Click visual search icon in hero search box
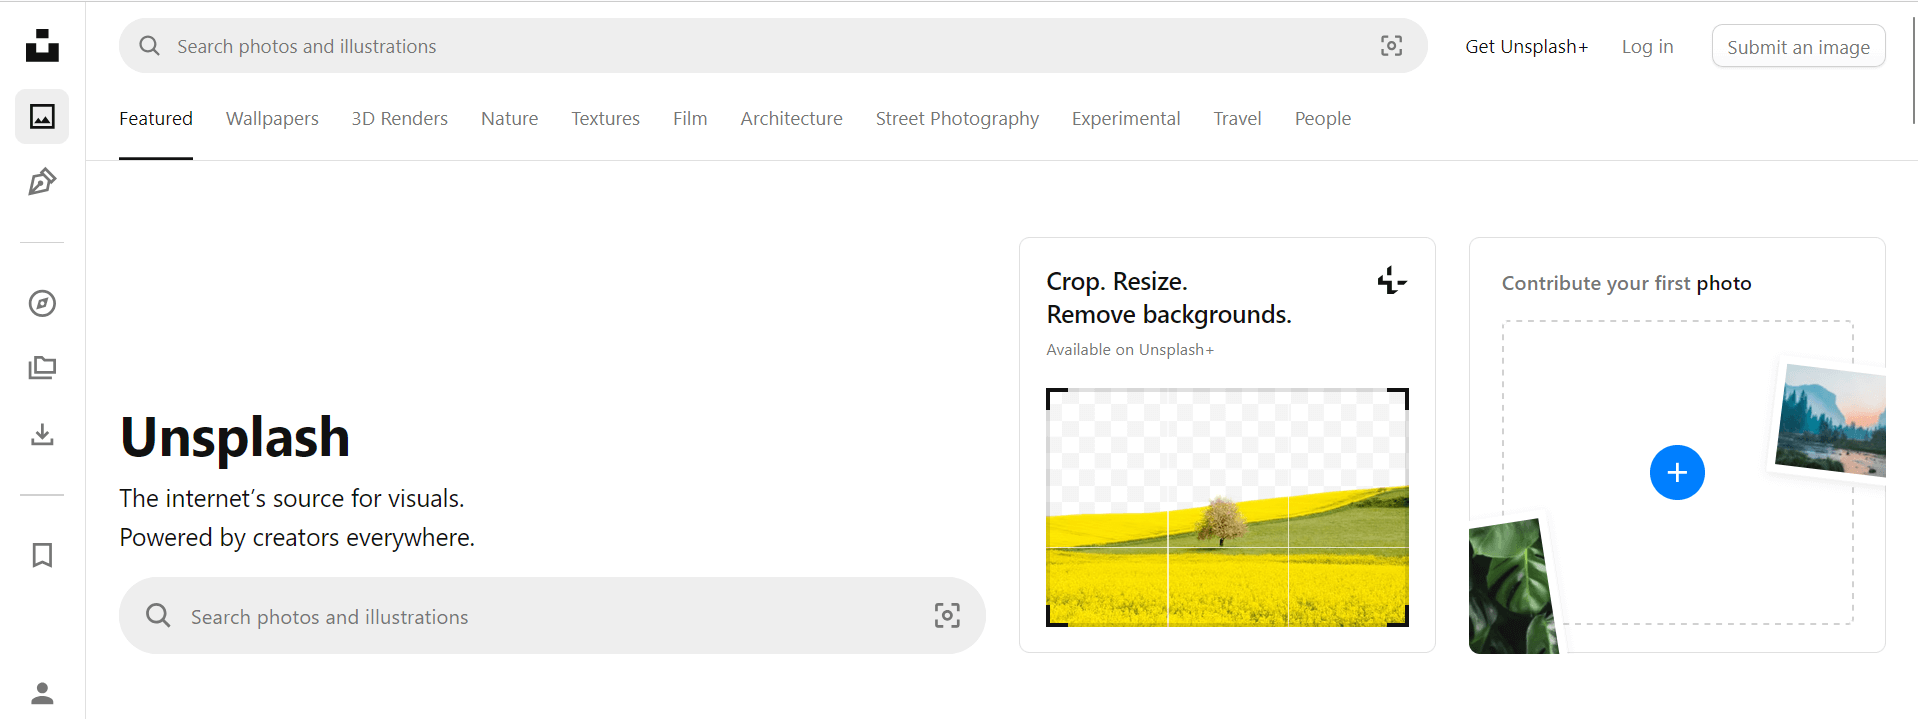 [946, 616]
